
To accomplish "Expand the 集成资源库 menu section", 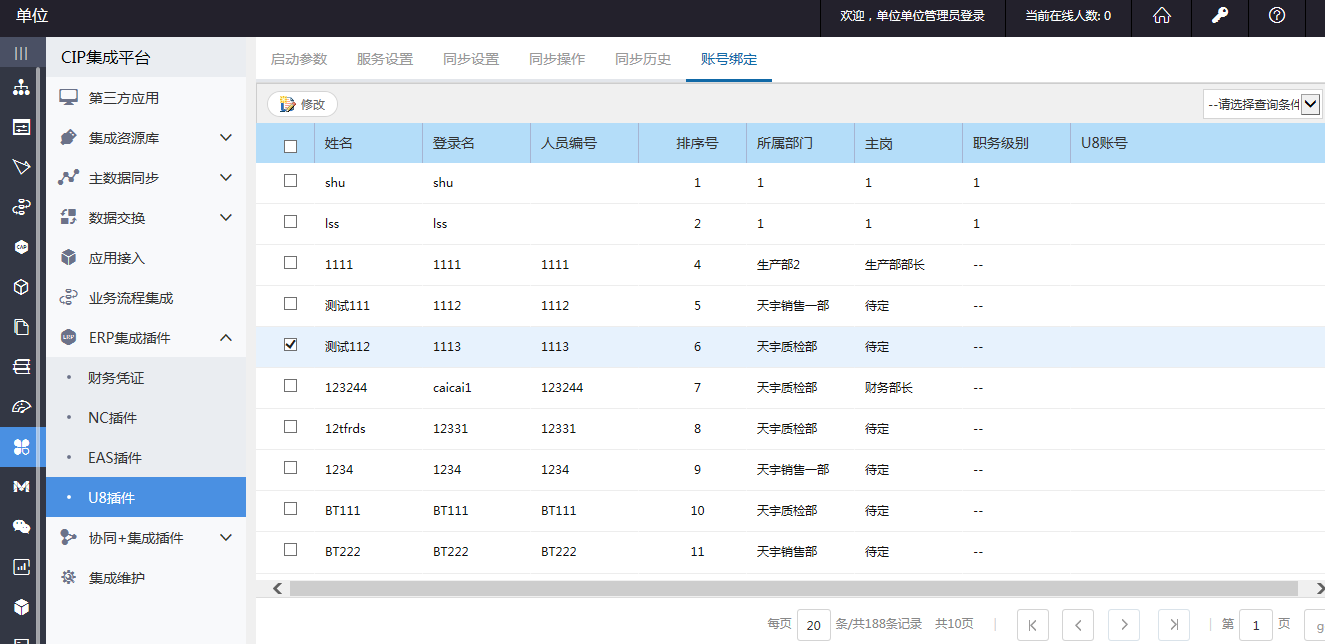I will click(x=226, y=138).
